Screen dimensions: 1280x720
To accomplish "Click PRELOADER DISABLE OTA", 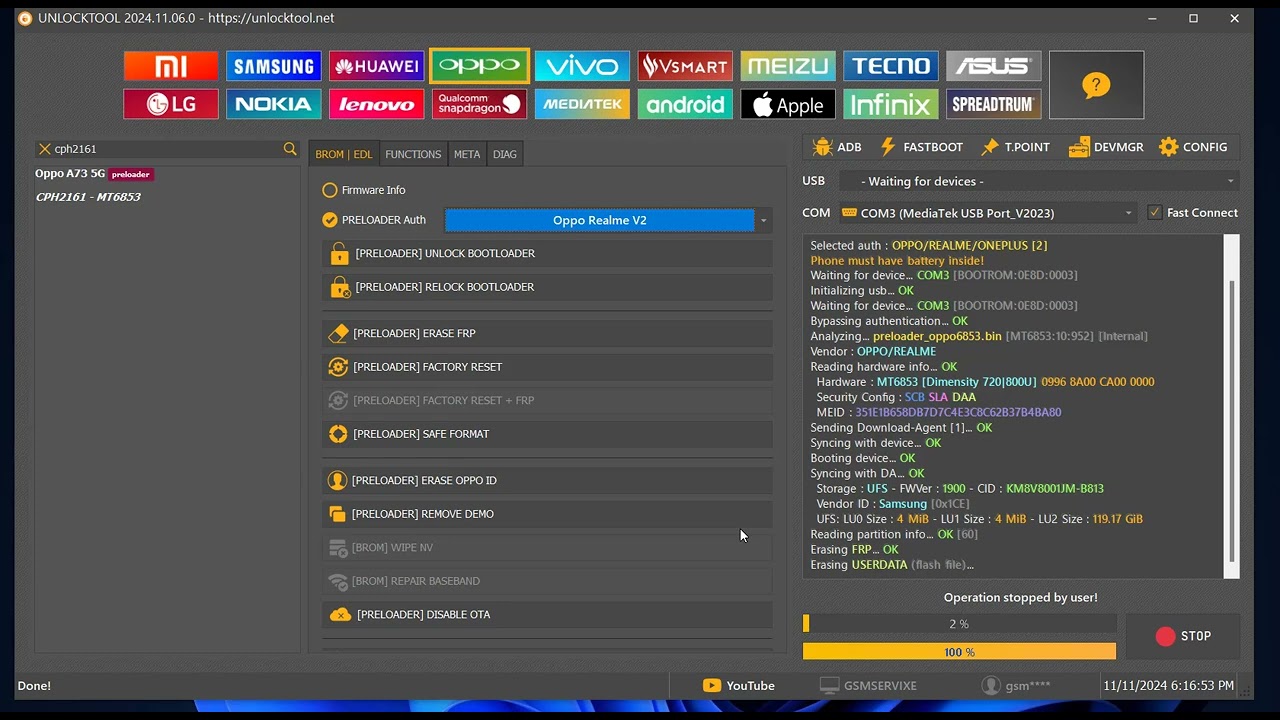I will pos(547,615).
